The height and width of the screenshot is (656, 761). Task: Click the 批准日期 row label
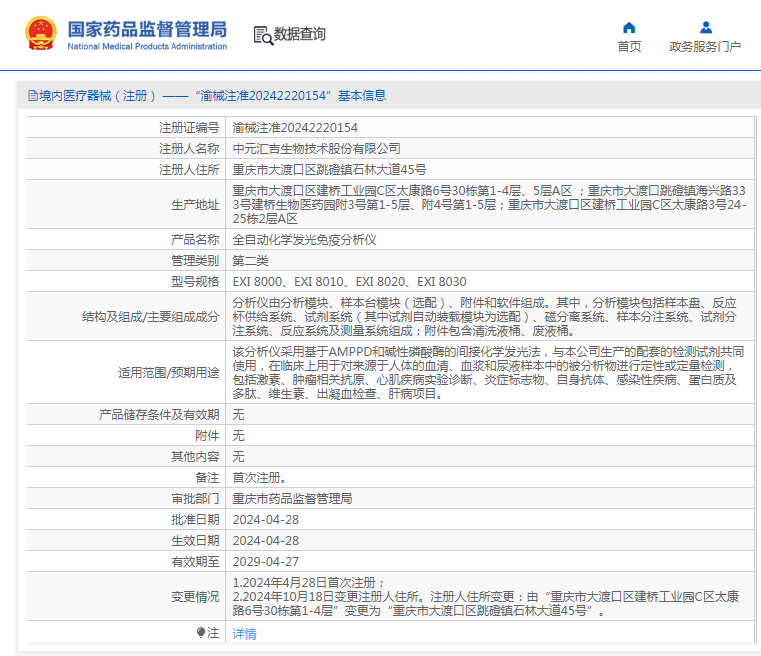(195, 520)
